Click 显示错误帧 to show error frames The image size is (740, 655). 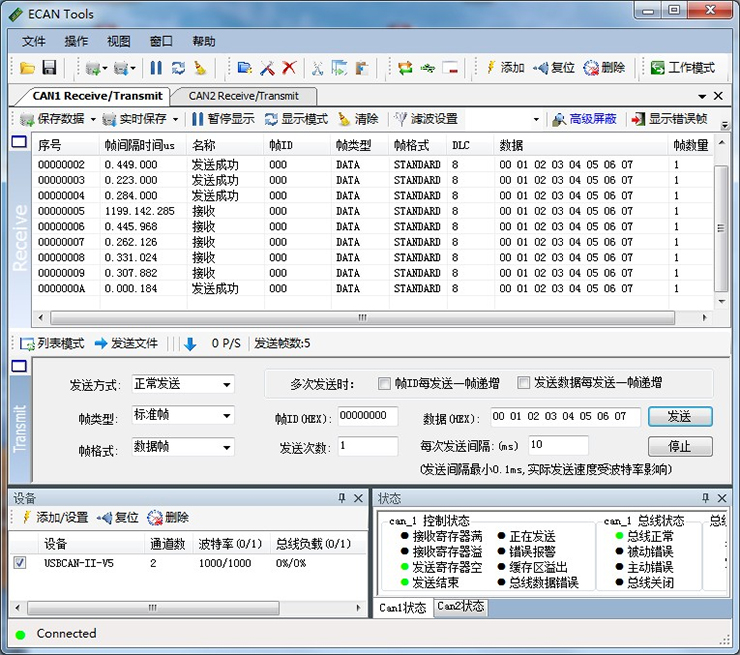point(669,119)
